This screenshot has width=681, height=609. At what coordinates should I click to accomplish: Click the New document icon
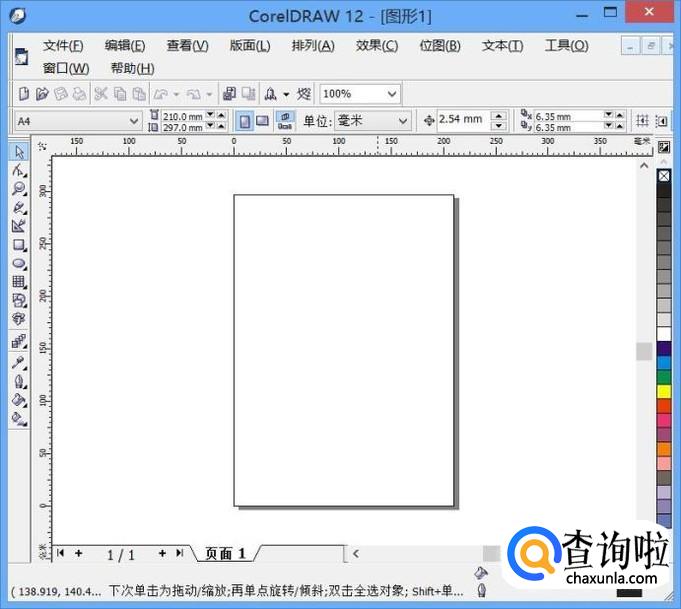coord(24,94)
